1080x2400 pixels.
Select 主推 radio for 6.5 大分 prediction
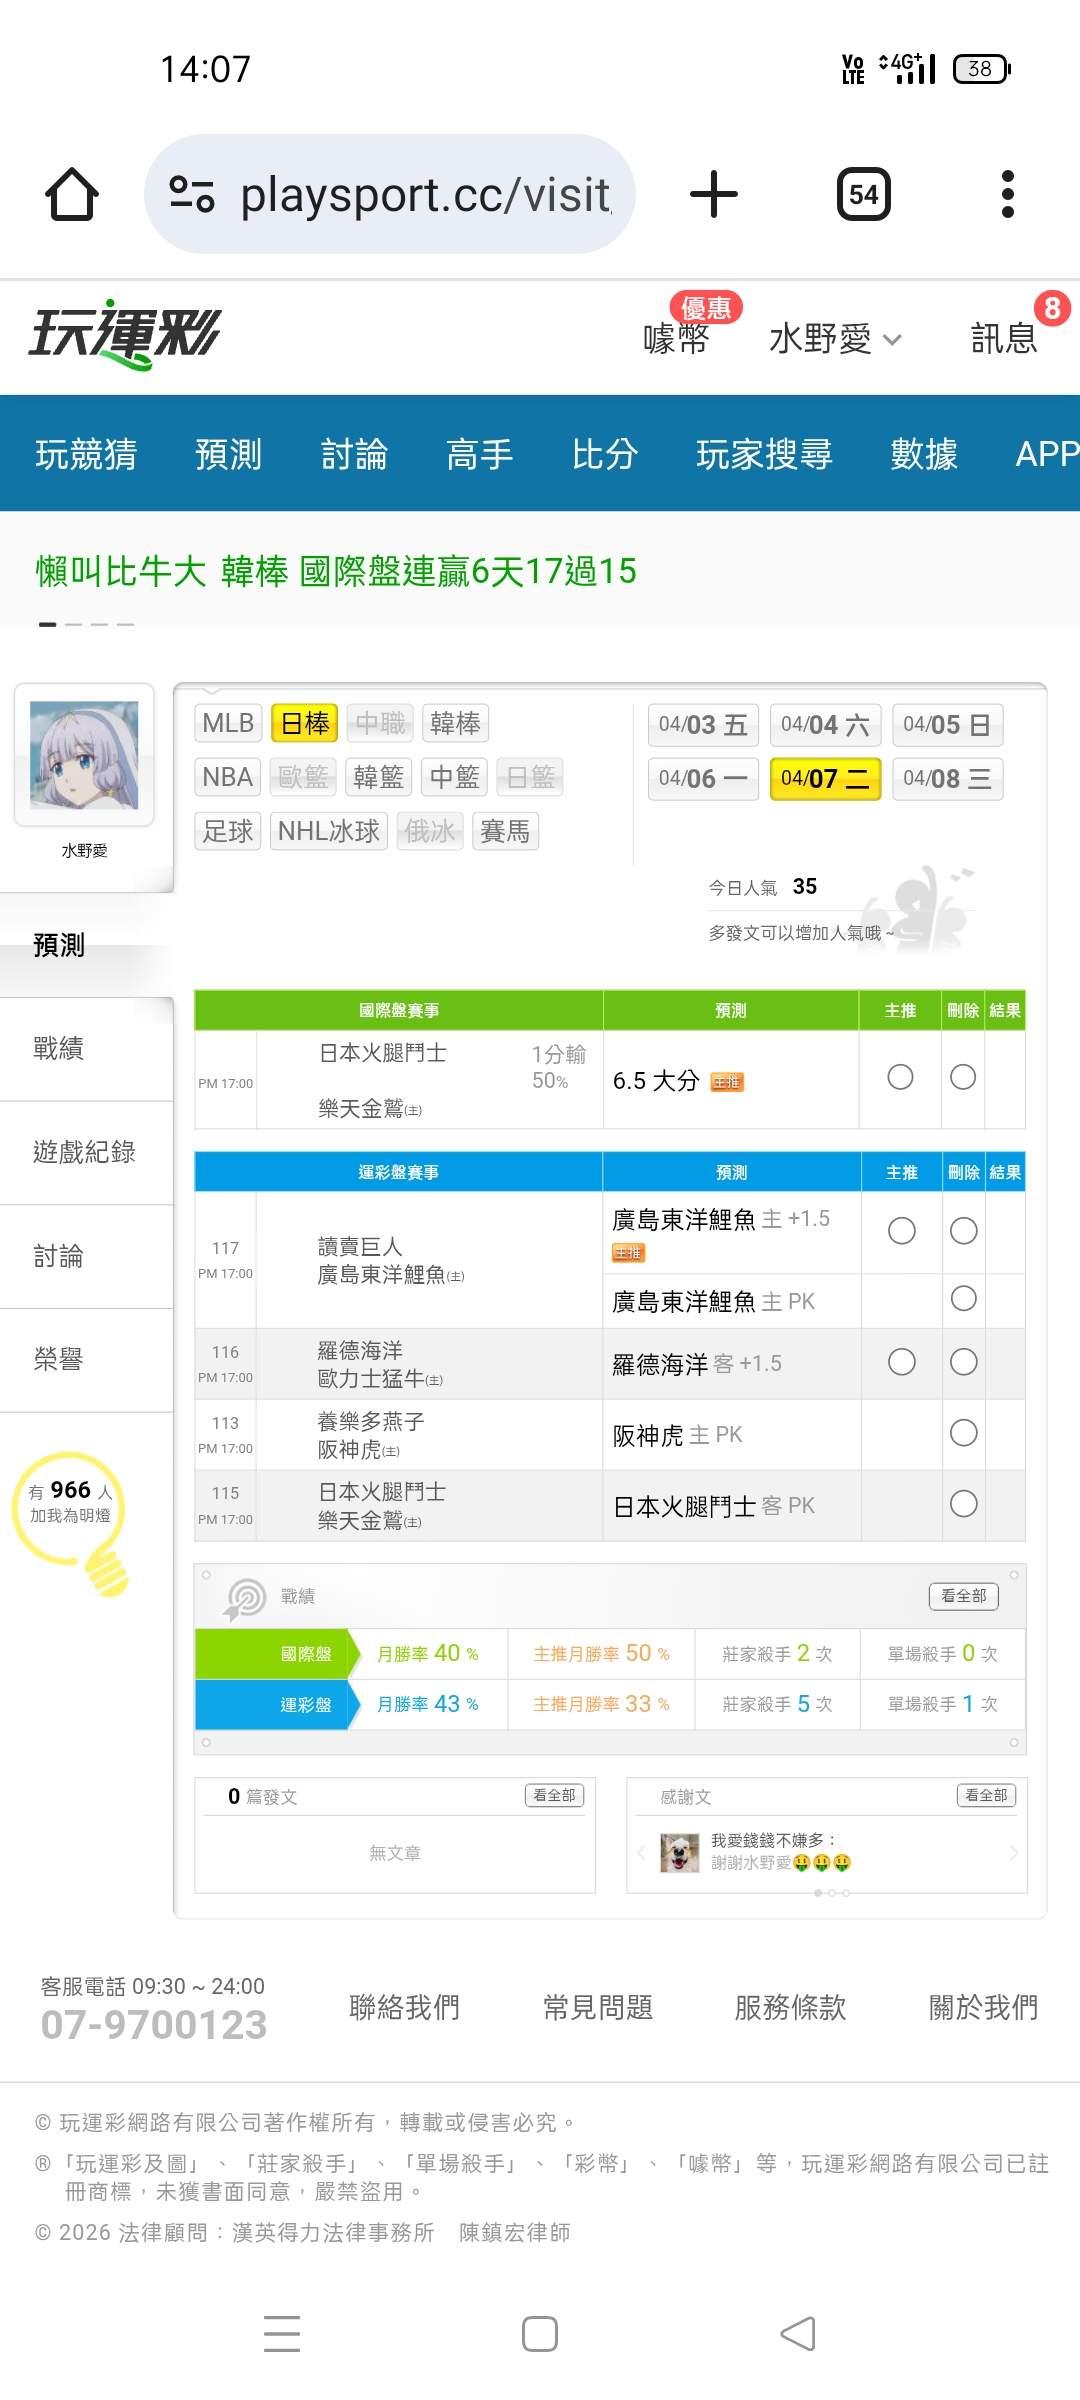(900, 1077)
